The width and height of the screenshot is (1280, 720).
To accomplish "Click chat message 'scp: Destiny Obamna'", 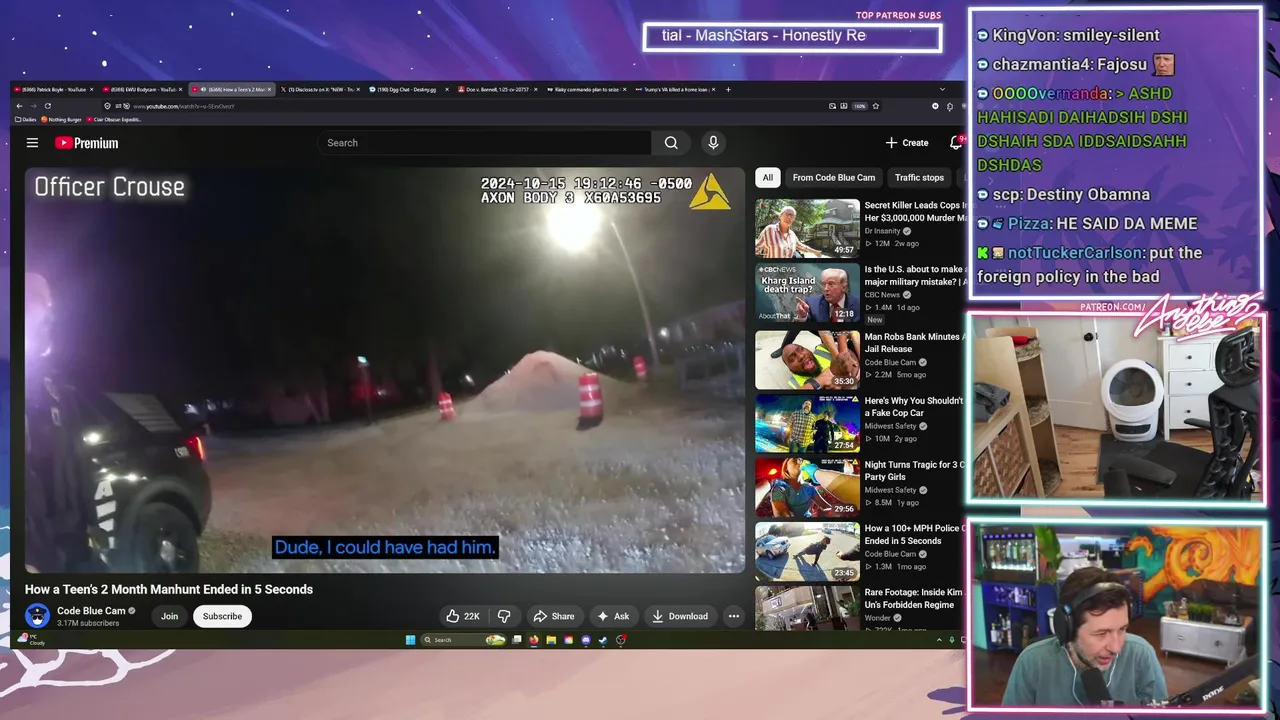I will tap(1073, 194).
